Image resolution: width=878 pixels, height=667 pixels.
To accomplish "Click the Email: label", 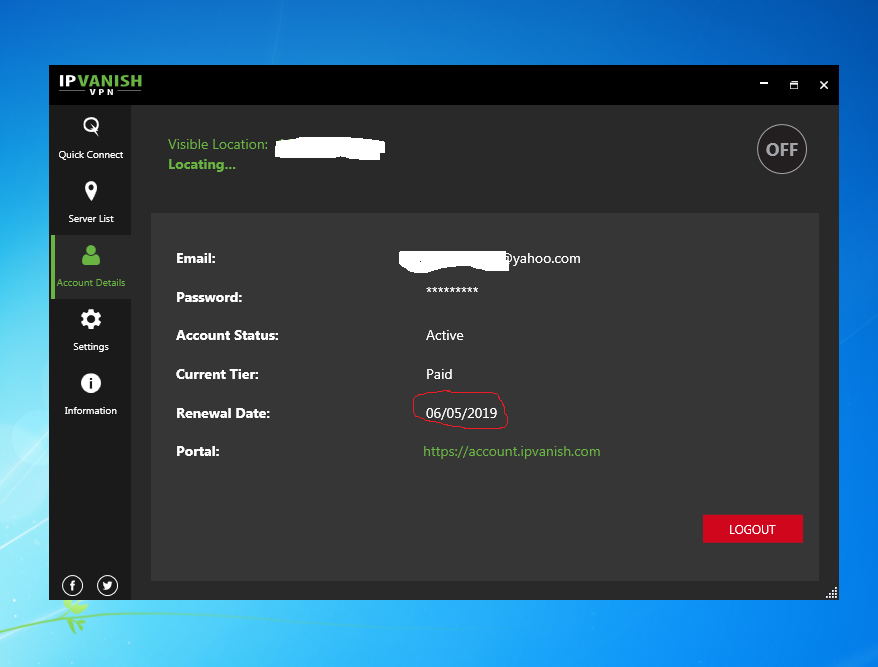I will (195, 258).
